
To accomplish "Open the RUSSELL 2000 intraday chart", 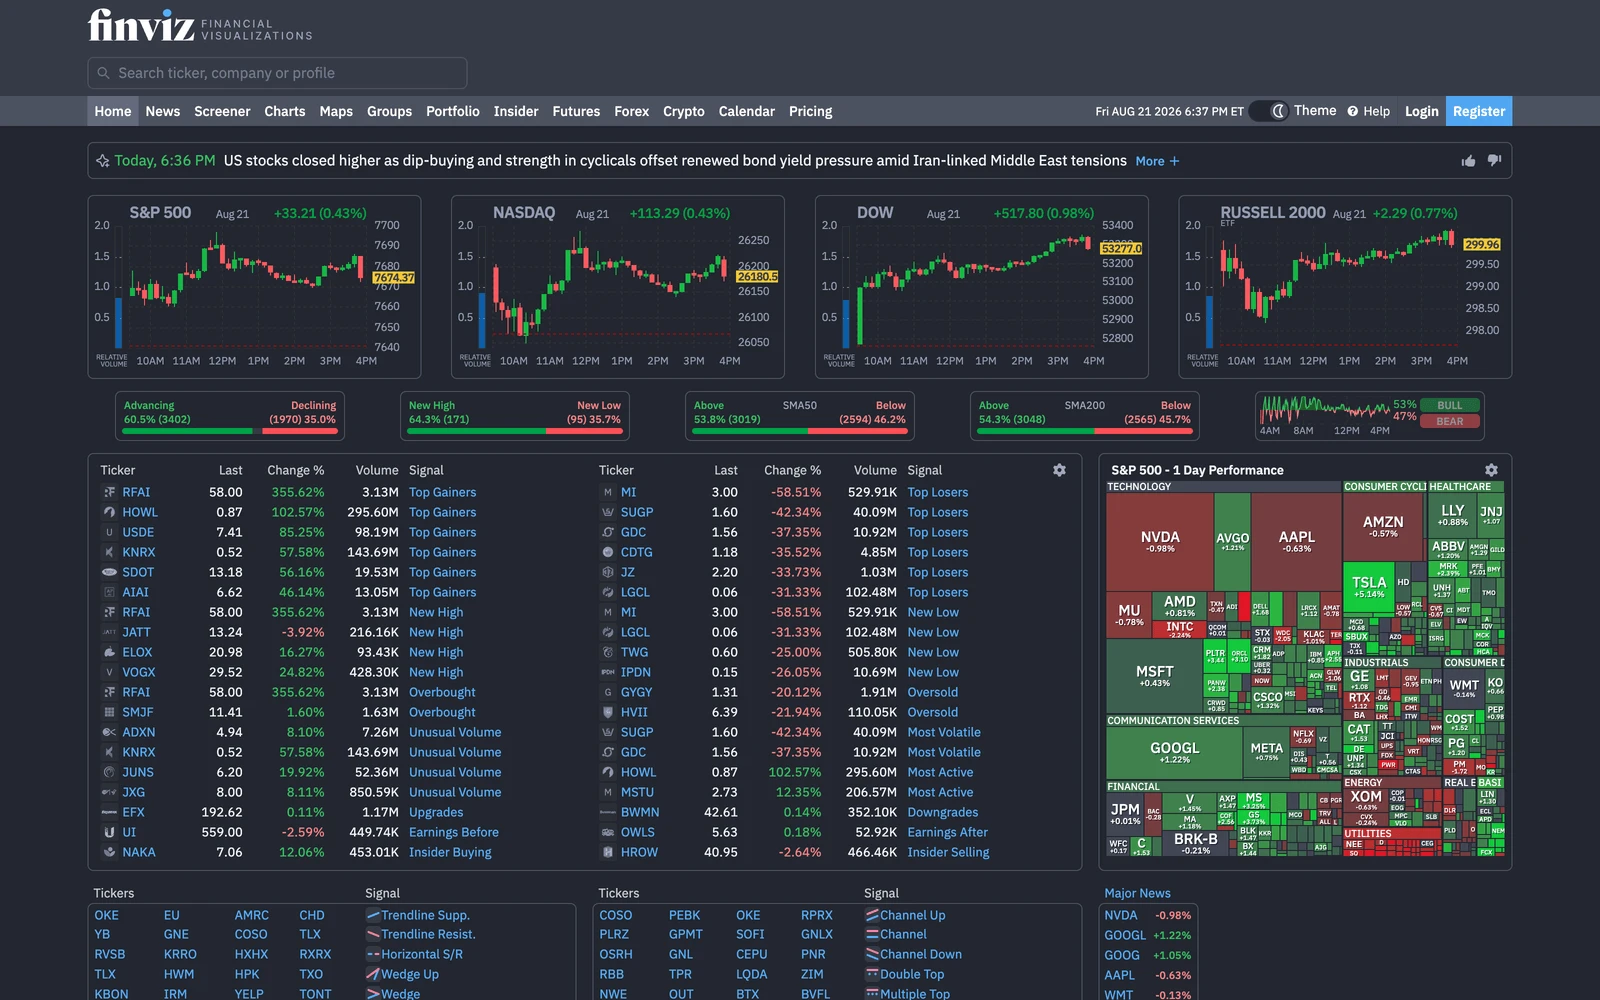I will [x=1345, y=287].
